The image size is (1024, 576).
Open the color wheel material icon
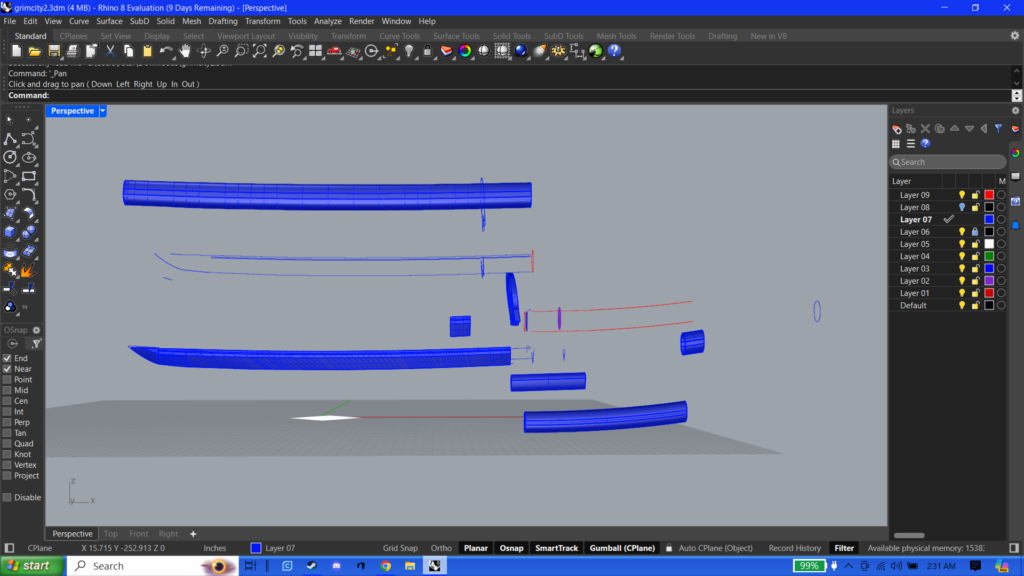pos(465,51)
